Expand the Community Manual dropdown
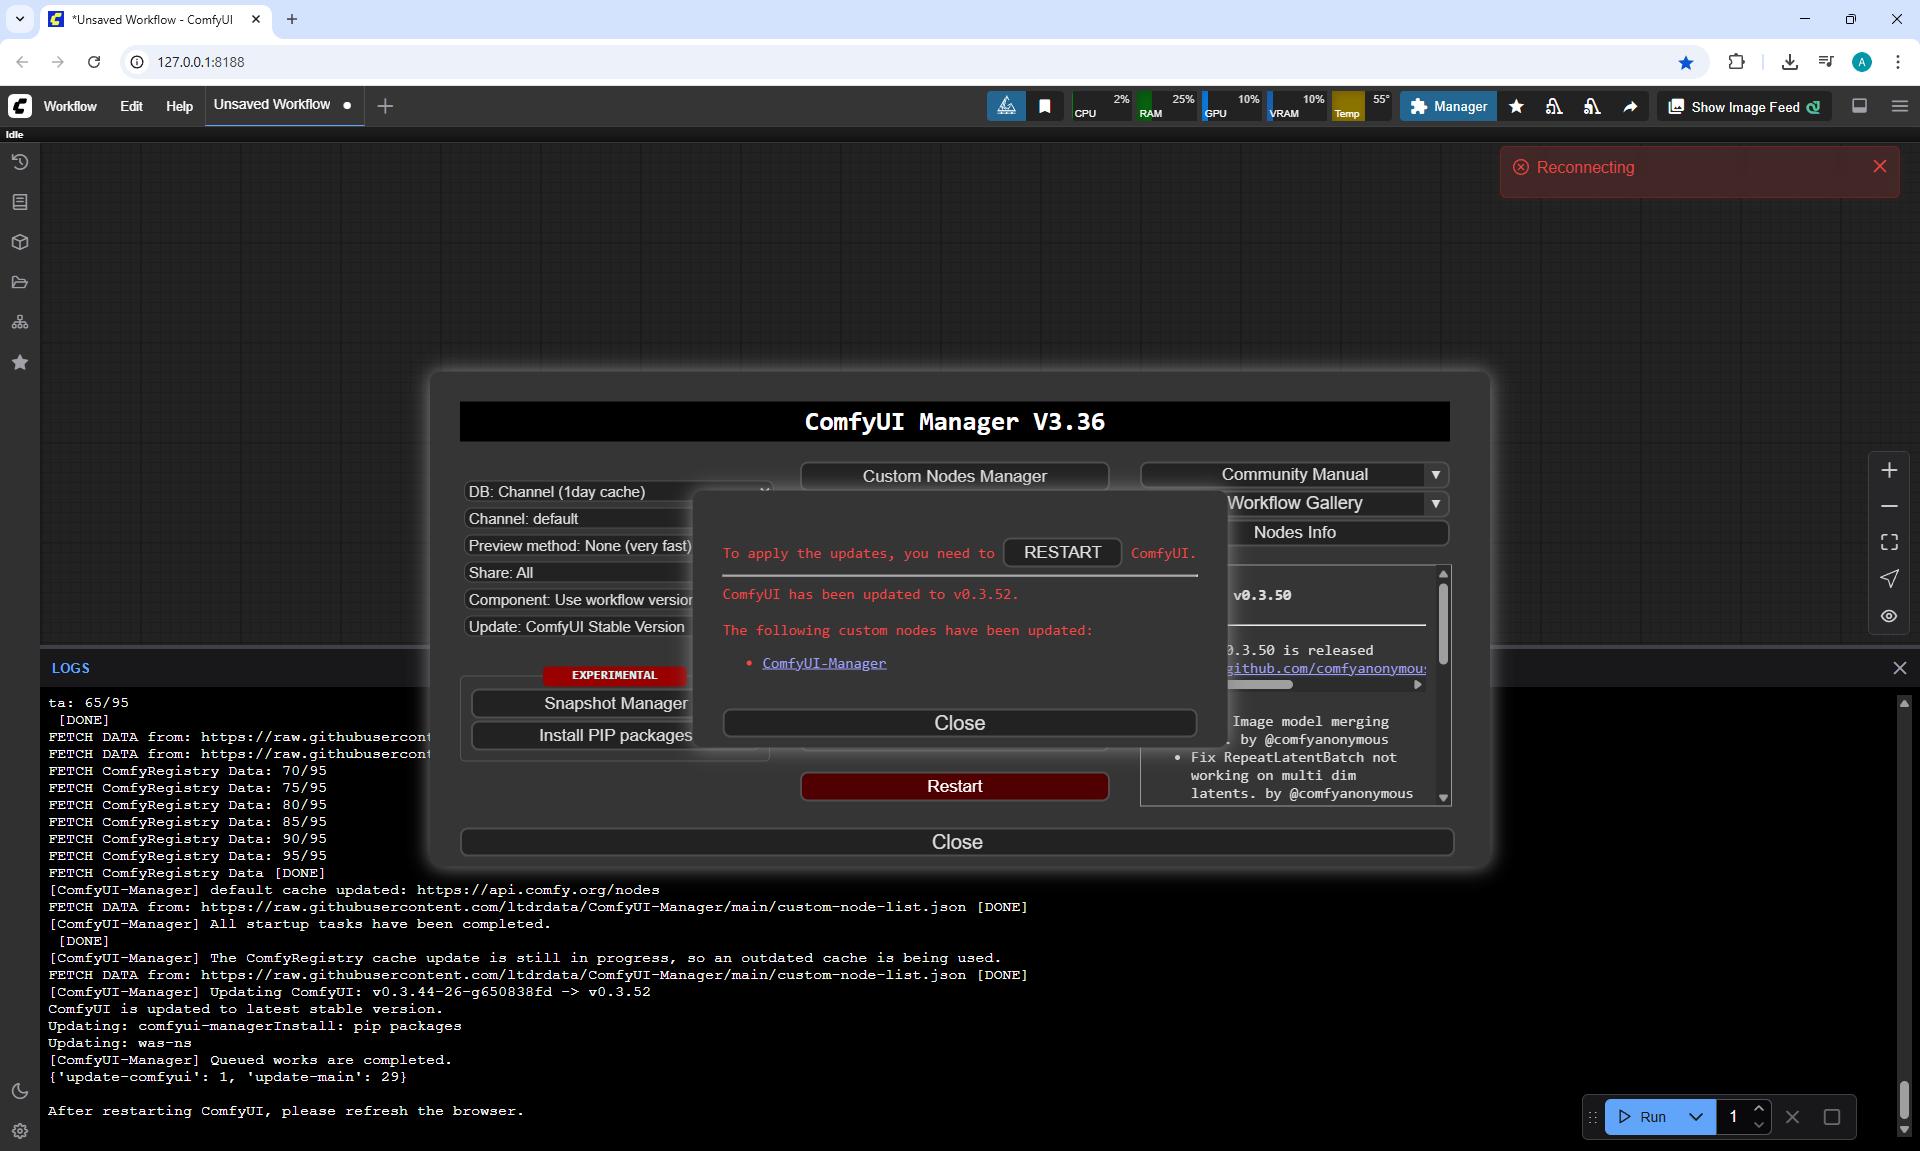The image size is (1920, 1151). click(1435, 475)
